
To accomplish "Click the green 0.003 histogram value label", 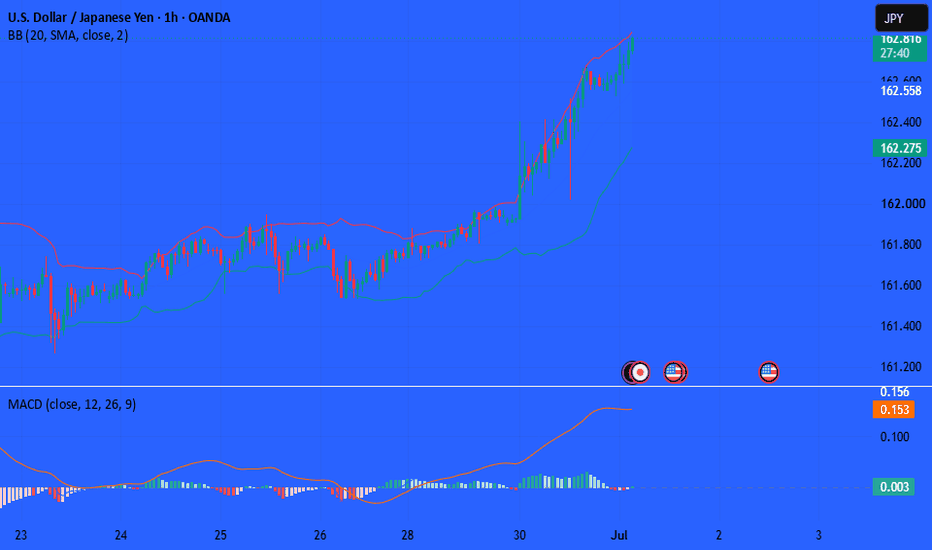I will (894, 487).
